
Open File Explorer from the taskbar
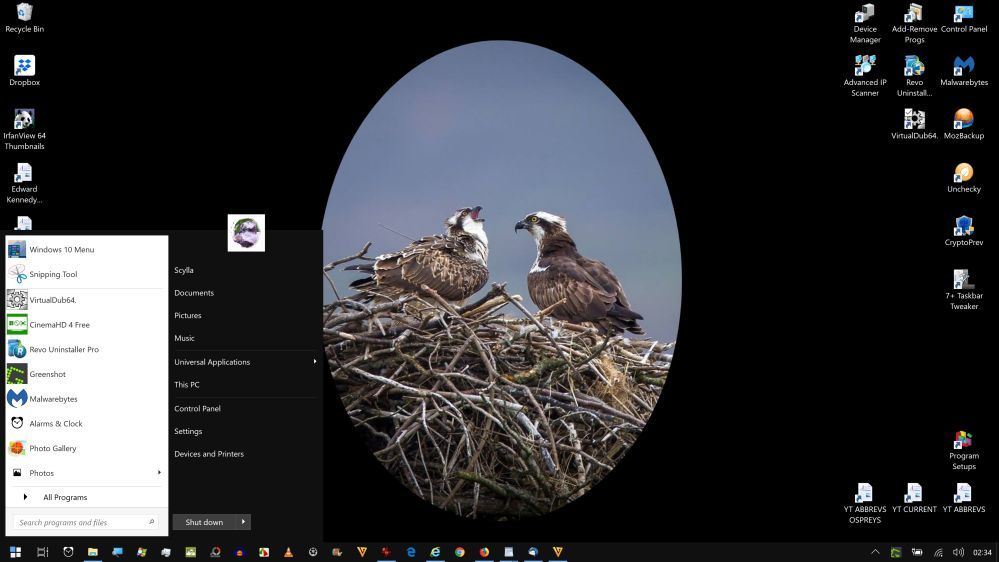click(92, 552)
